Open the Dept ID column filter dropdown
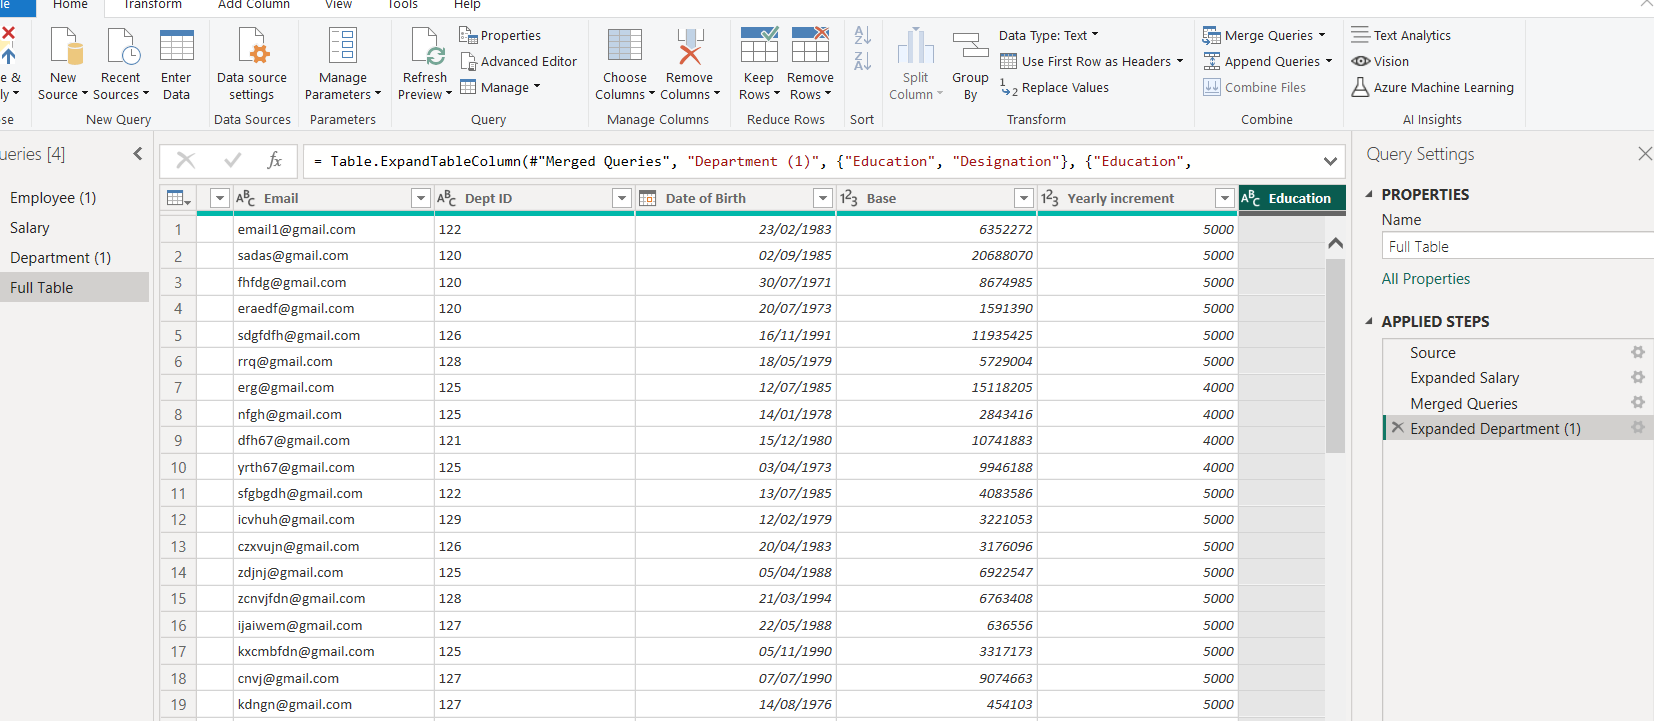 coord(622,198)
